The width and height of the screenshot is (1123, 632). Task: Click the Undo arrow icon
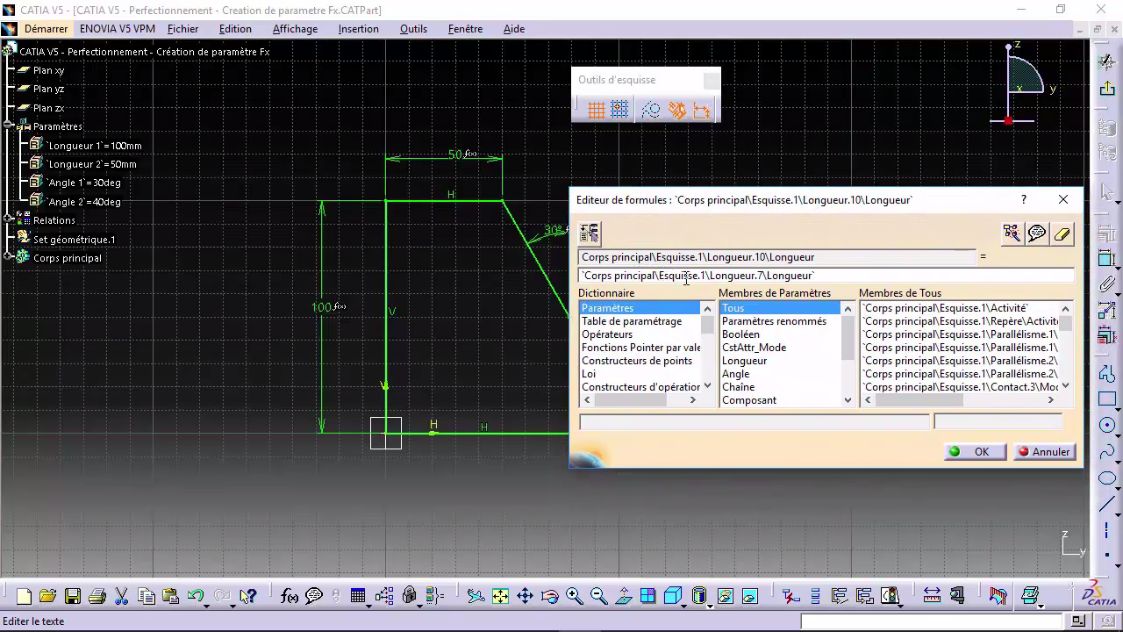point(195,596)
